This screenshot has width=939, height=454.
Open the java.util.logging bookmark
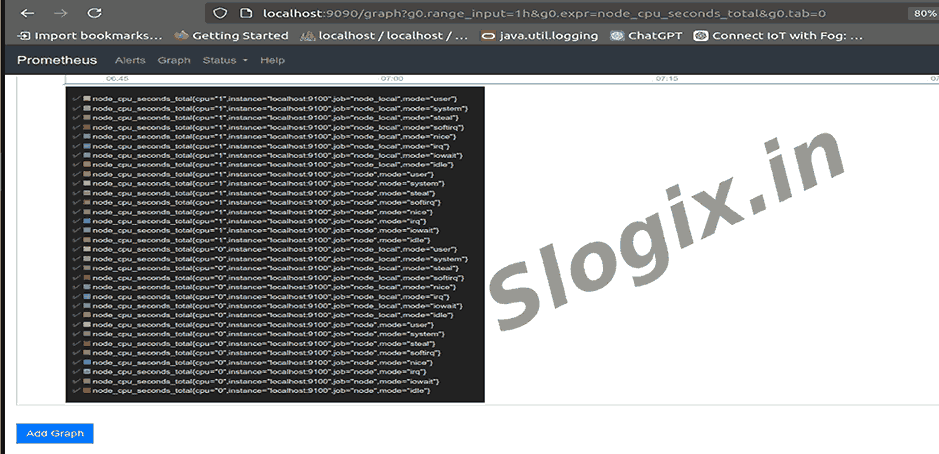(539, 35)
